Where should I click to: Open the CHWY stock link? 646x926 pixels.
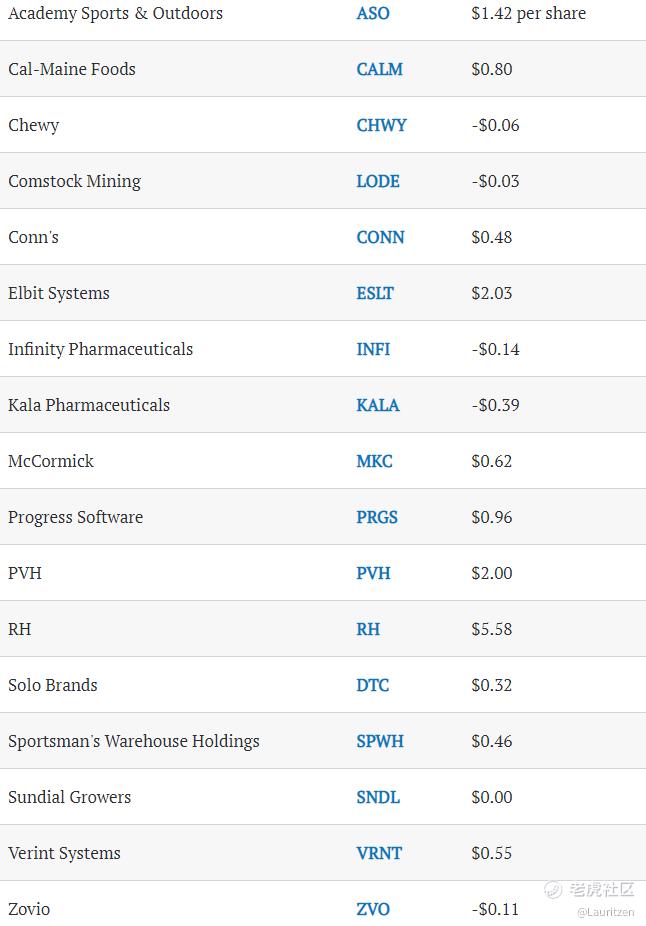coord(381,125)
